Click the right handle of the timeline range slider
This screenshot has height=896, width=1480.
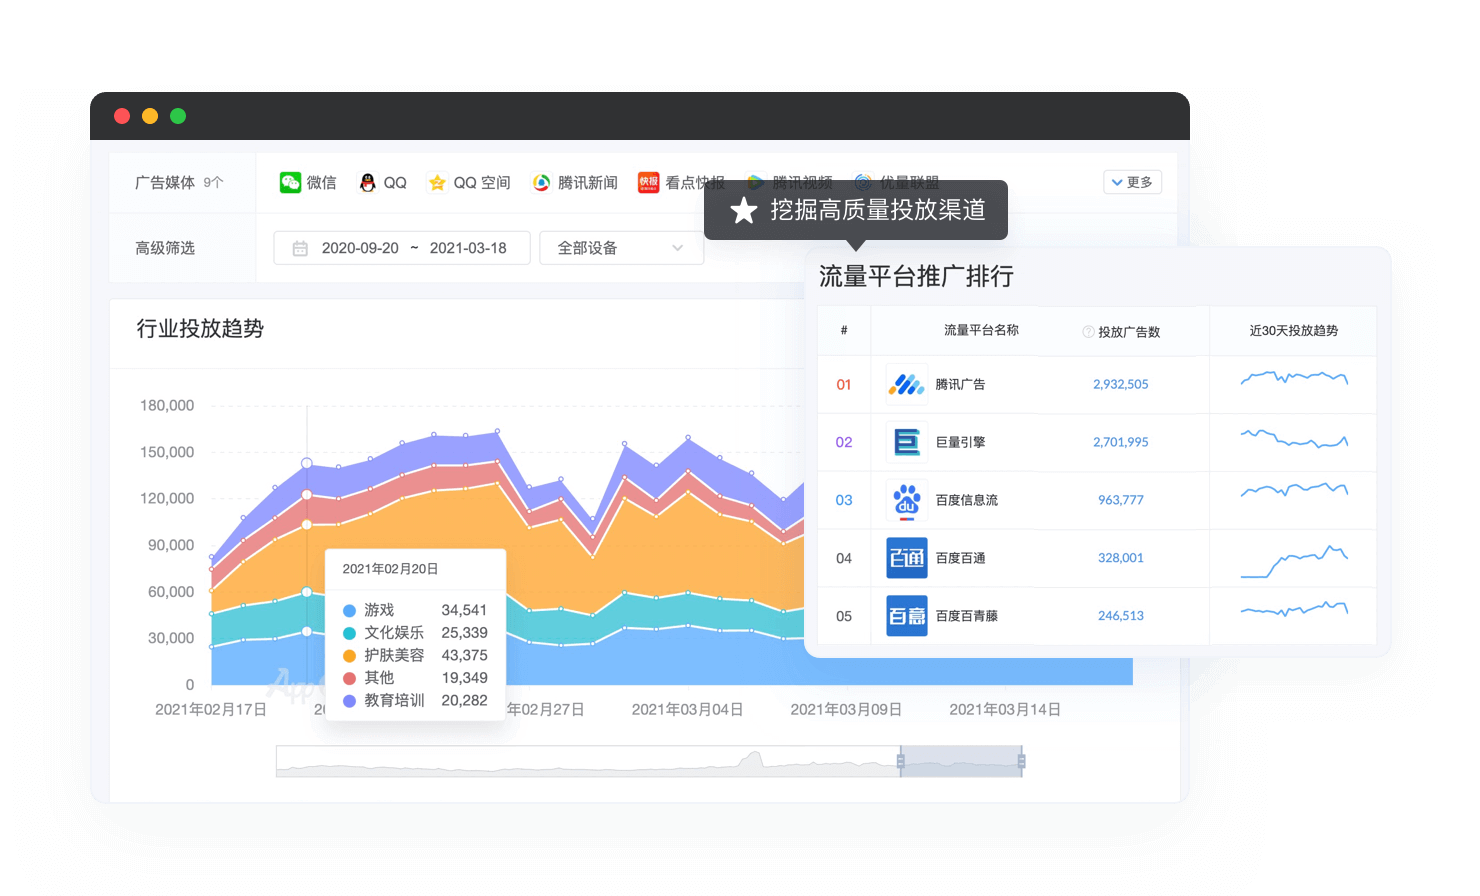(1021, 762)
